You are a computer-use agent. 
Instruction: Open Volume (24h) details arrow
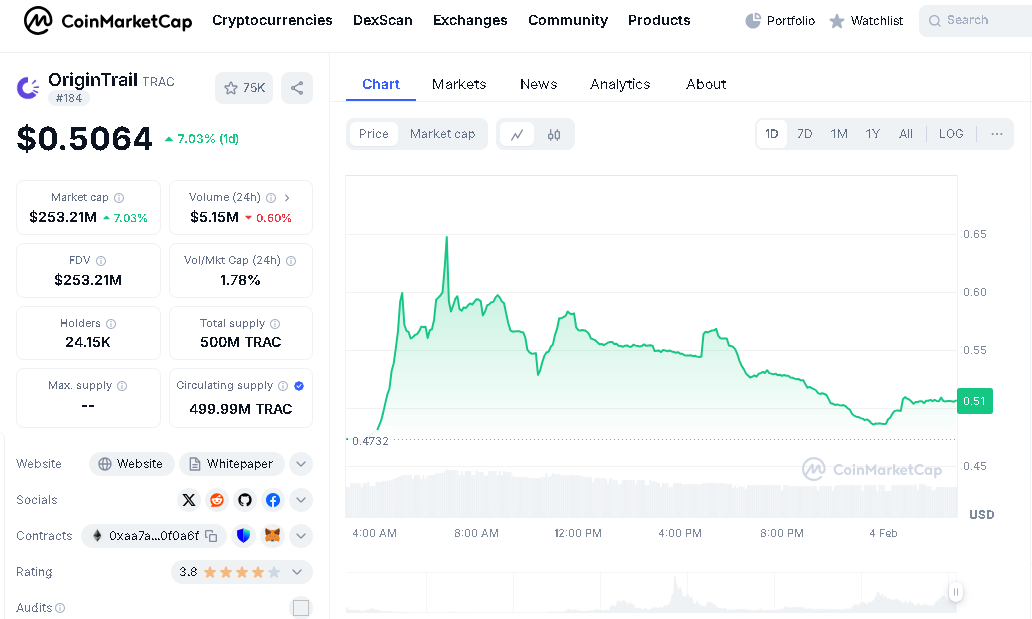(x=287, y=198)
